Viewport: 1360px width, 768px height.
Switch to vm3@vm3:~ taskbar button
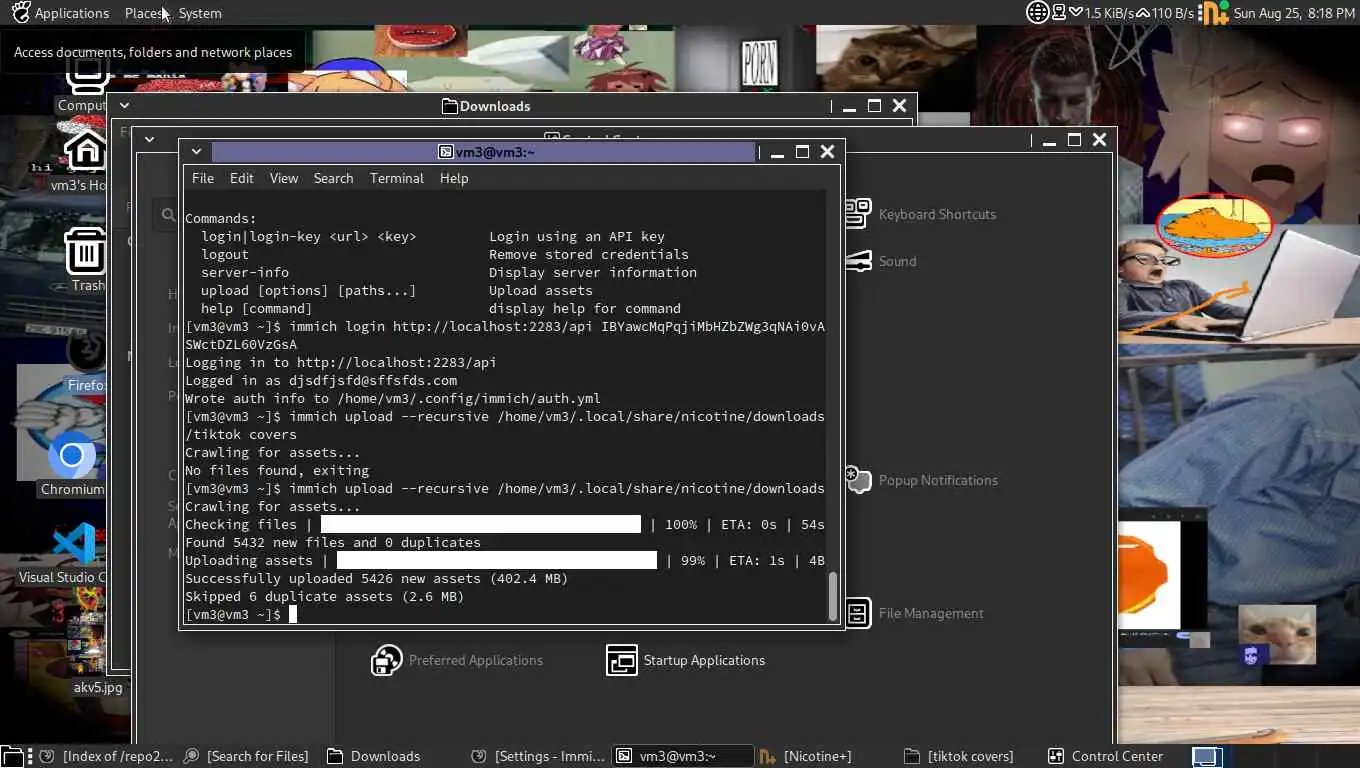coord(683,756)
